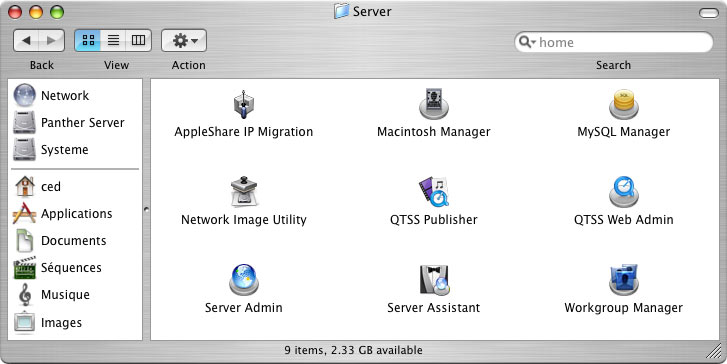
Task: Click the Network Image Utility icon
Action: pos(243,191)
